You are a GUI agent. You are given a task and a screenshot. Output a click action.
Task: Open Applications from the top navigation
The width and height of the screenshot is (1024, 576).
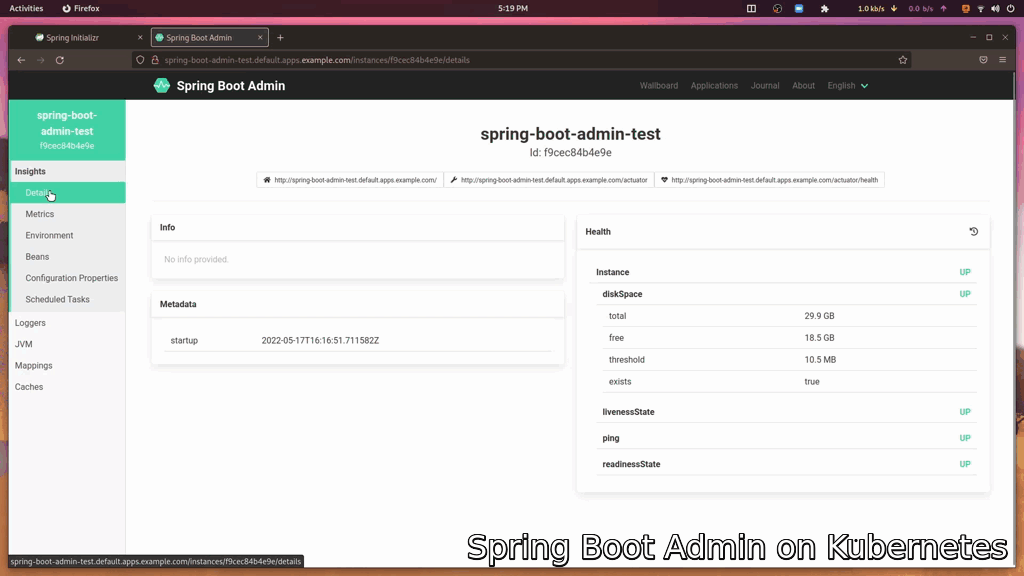click(714, 86)
